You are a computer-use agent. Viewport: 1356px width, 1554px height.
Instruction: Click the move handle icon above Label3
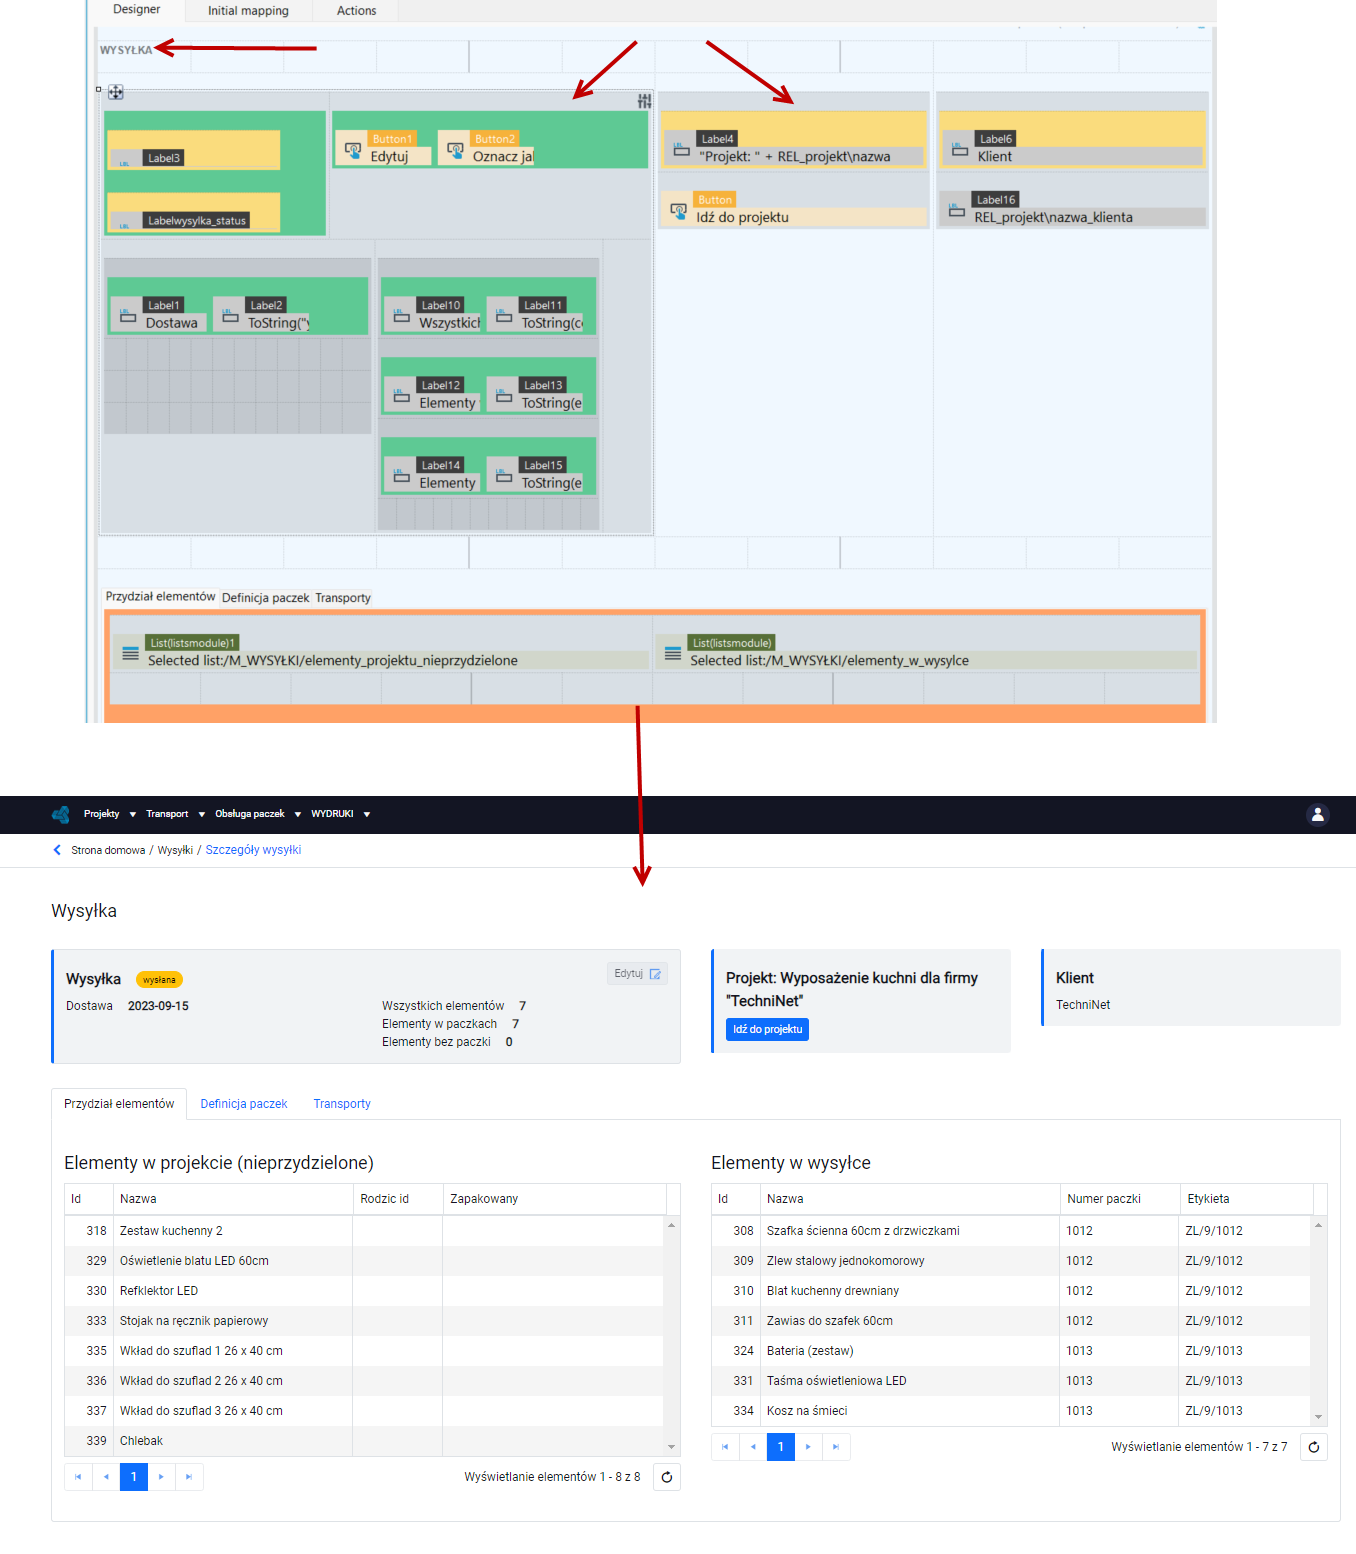coord(116,92)
